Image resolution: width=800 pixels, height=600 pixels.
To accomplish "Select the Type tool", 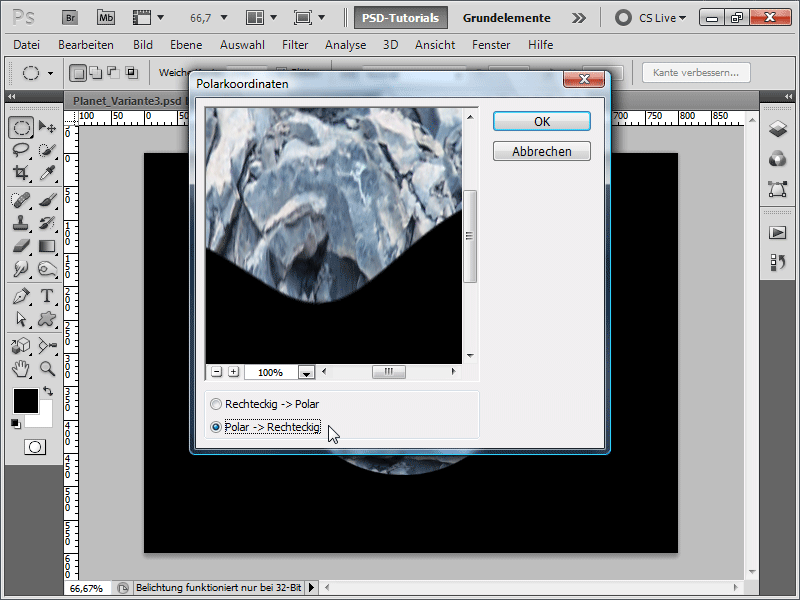I will pos(47,295).
